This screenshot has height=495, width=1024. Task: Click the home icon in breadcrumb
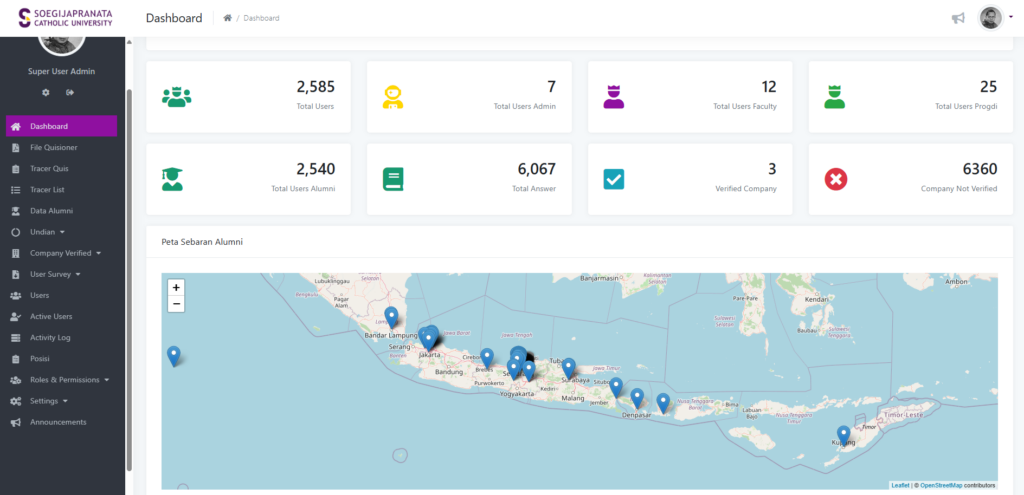(228, 18)
